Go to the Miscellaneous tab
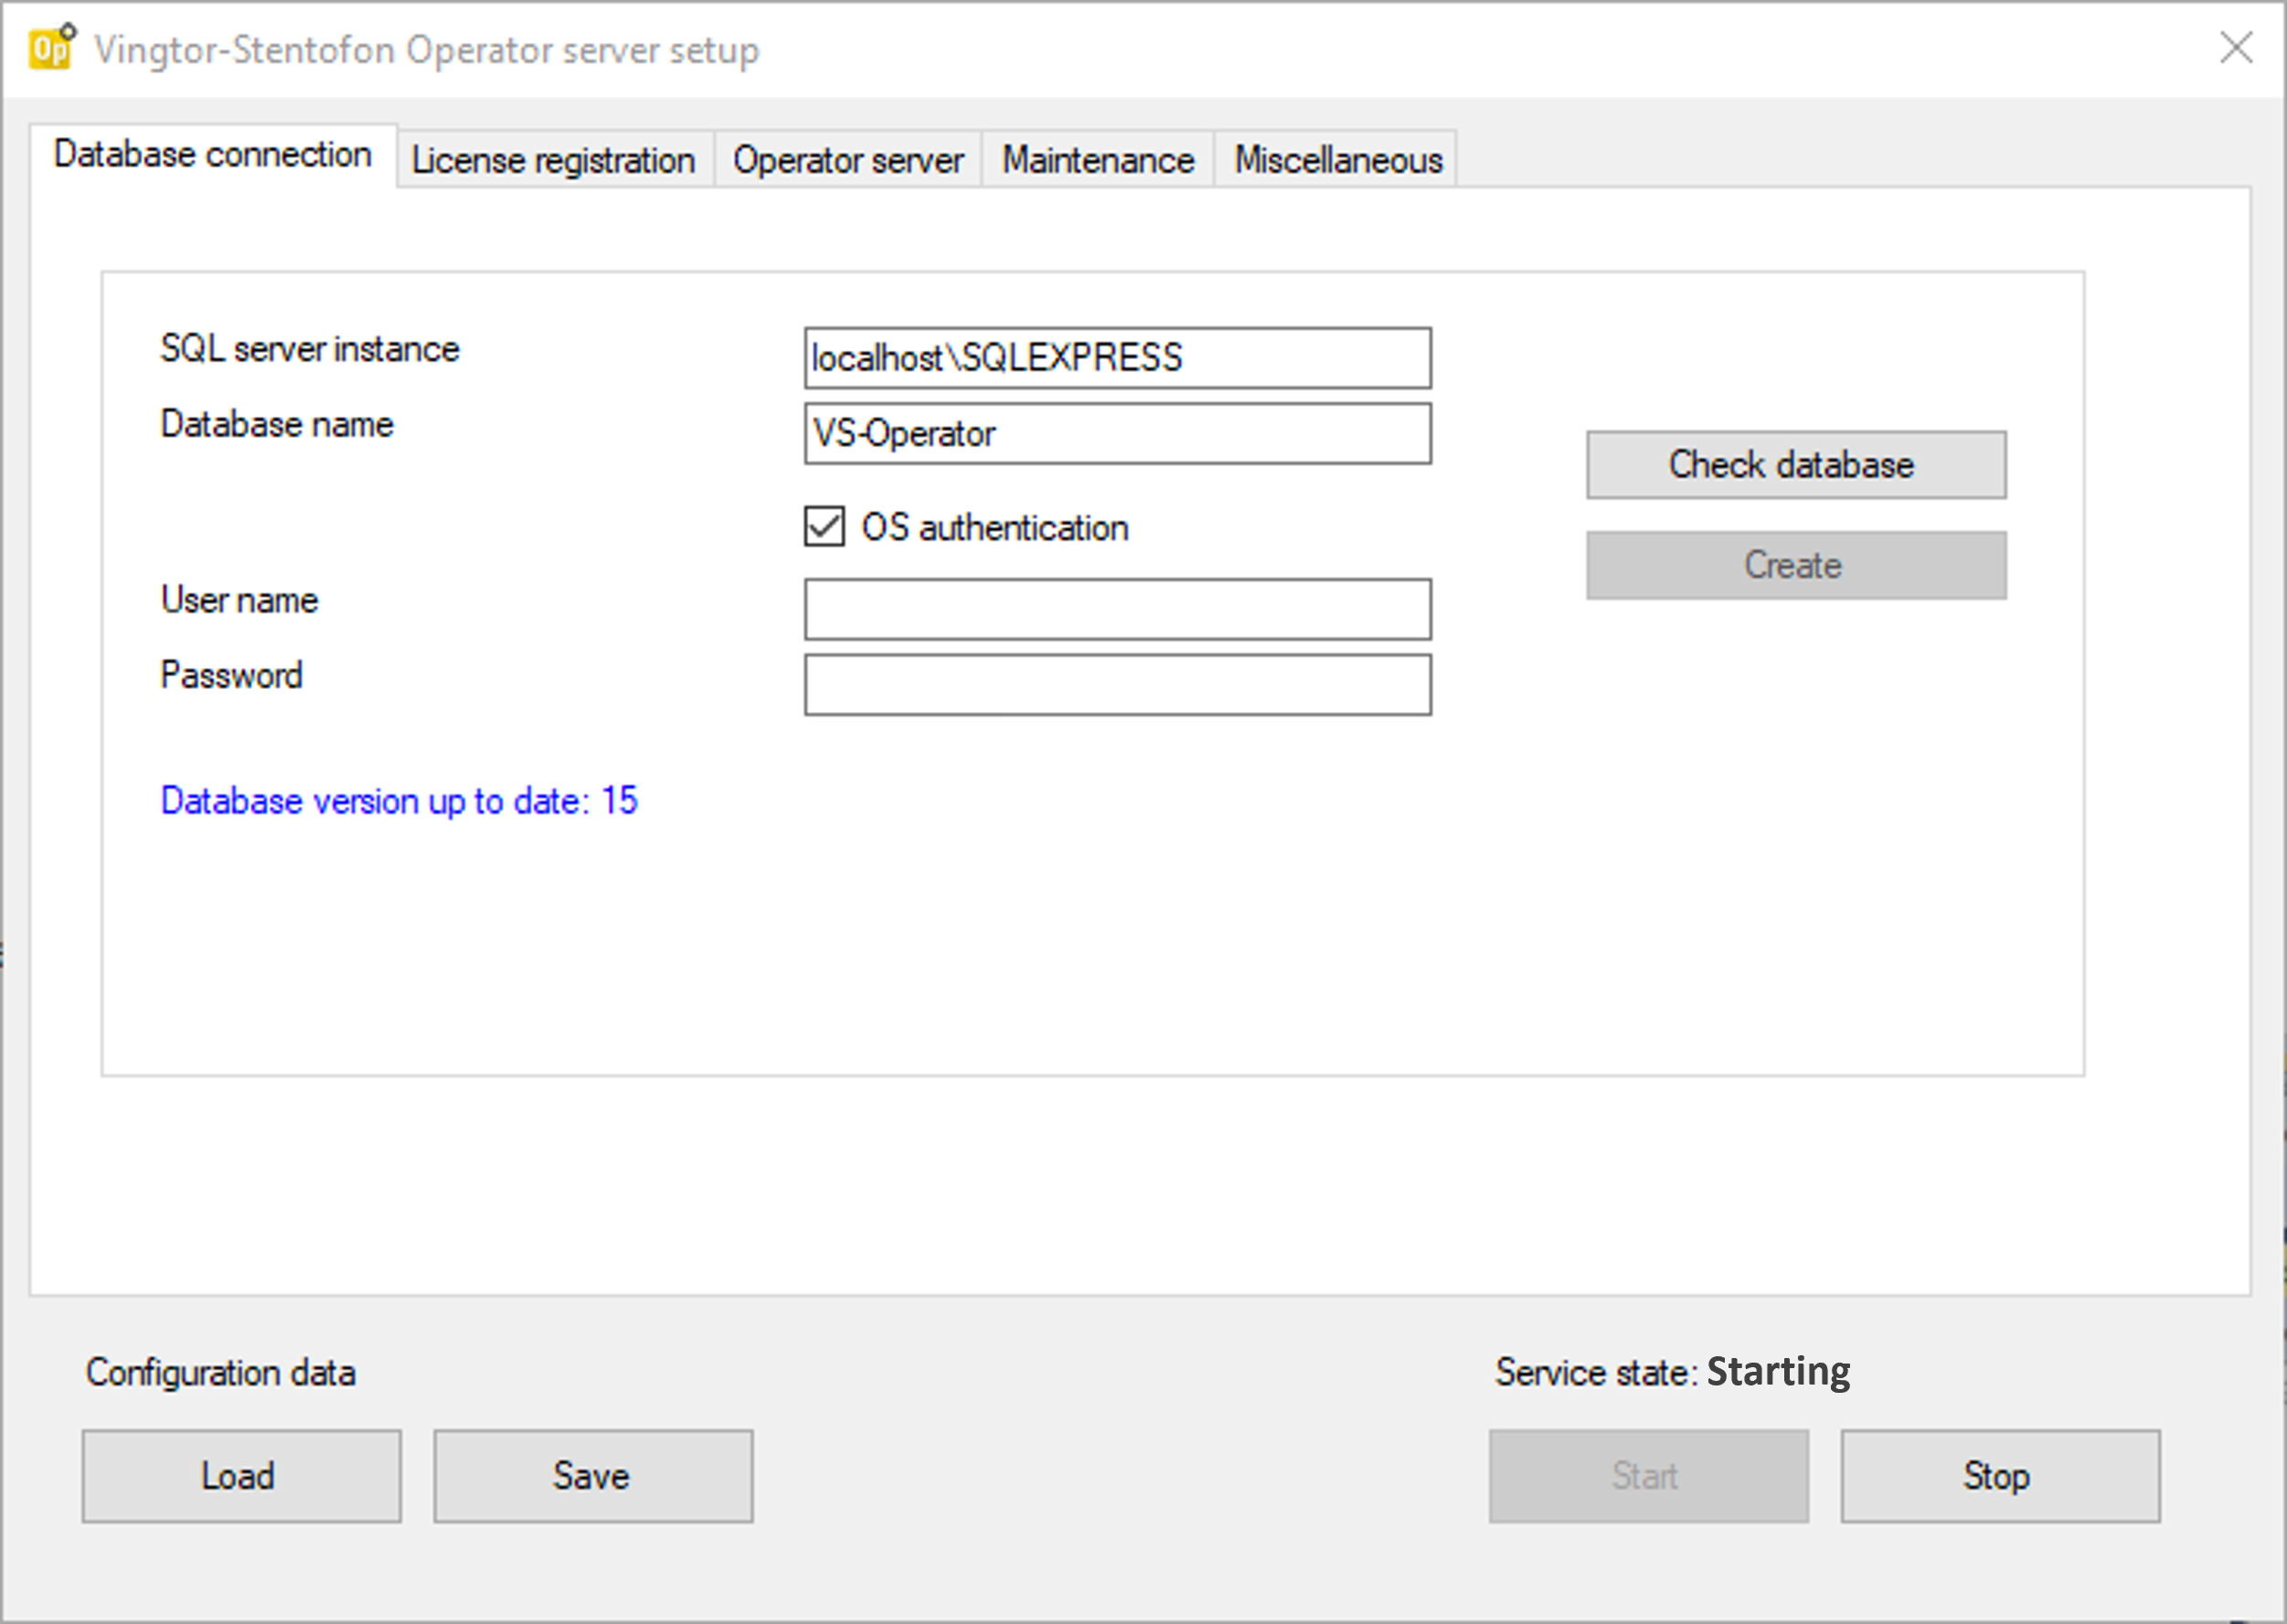This screenshot has width=2287, height=1624. [x=1337, y=160]
